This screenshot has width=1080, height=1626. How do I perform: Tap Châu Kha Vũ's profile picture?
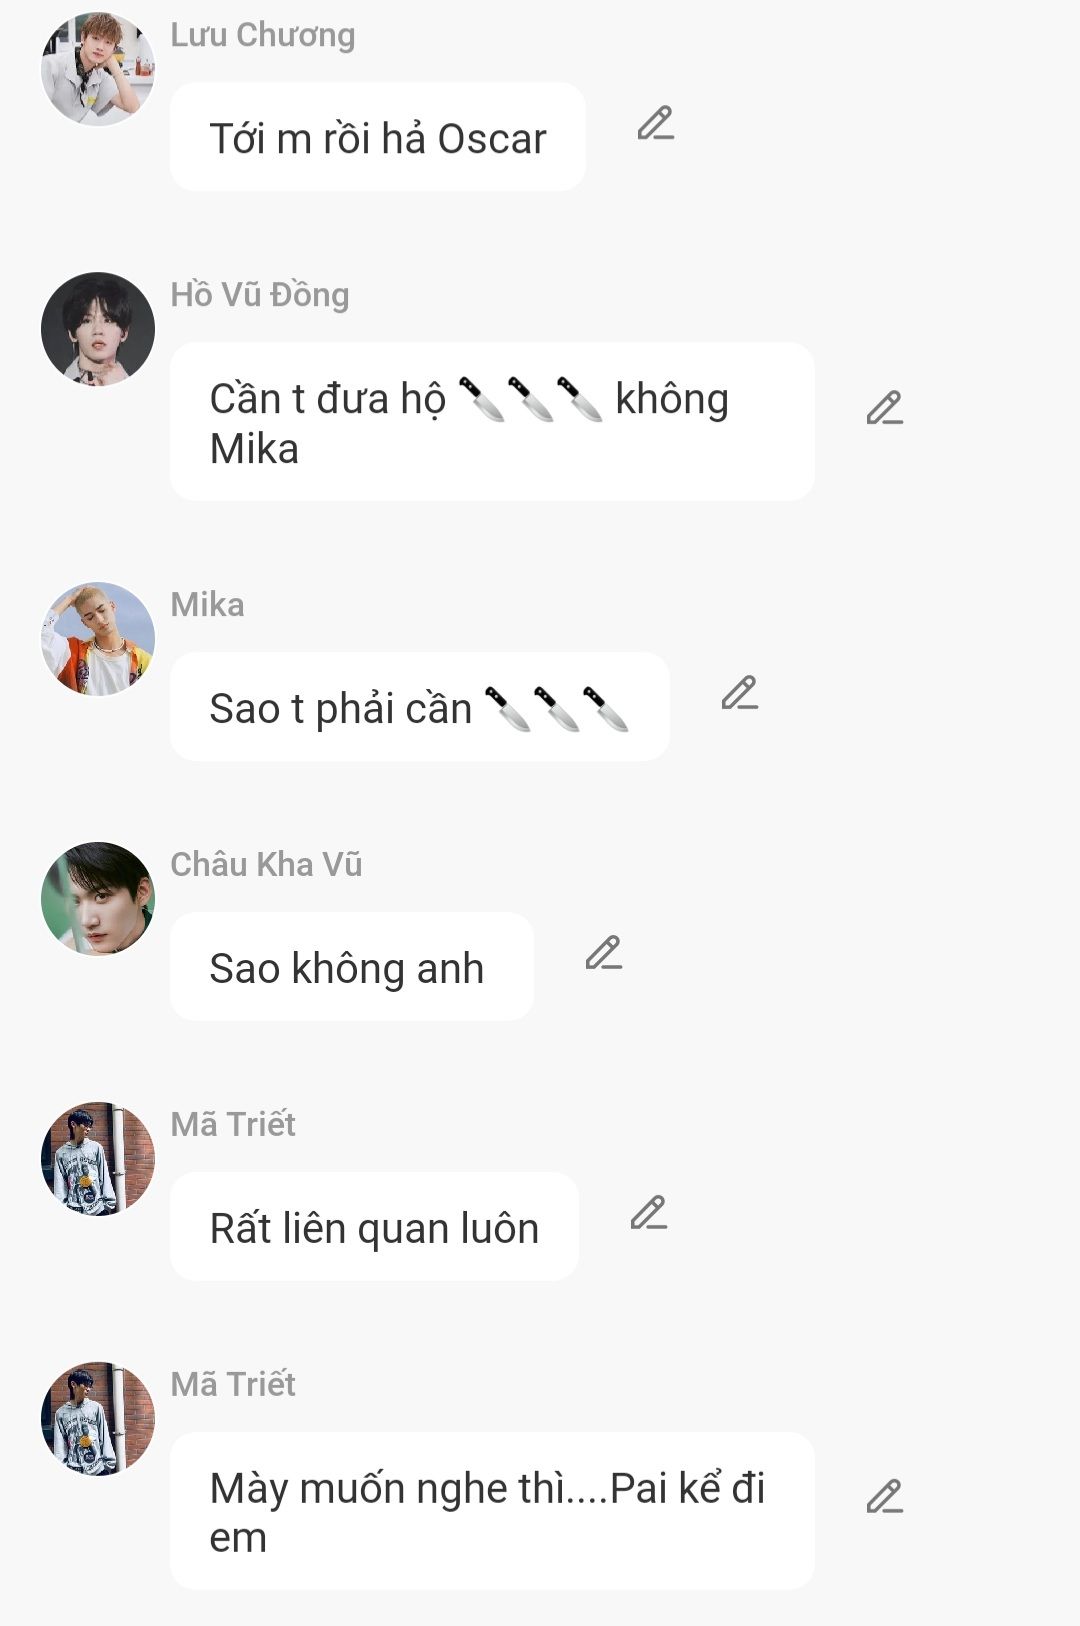(98, 899)
